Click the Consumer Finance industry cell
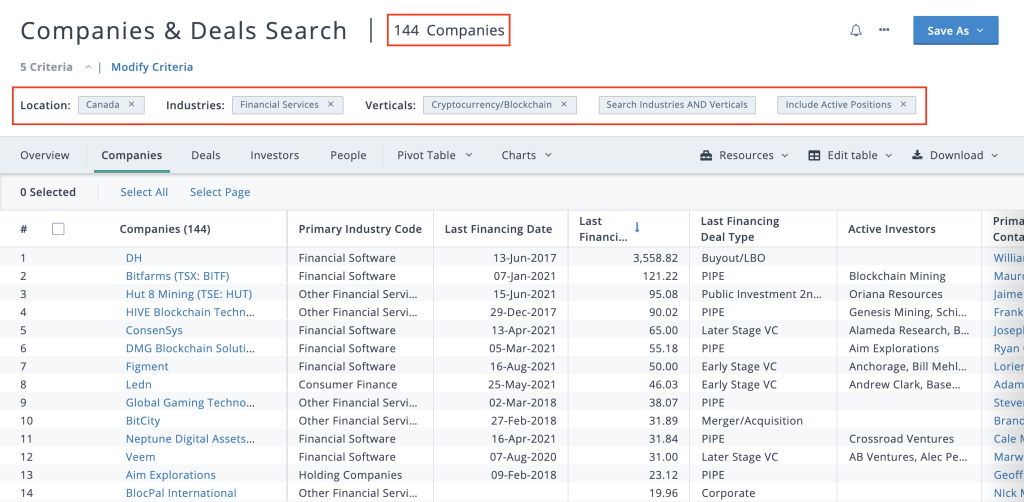Image resolution: width=1024 pixels, height=502 pixels. (x=347, y=384)
